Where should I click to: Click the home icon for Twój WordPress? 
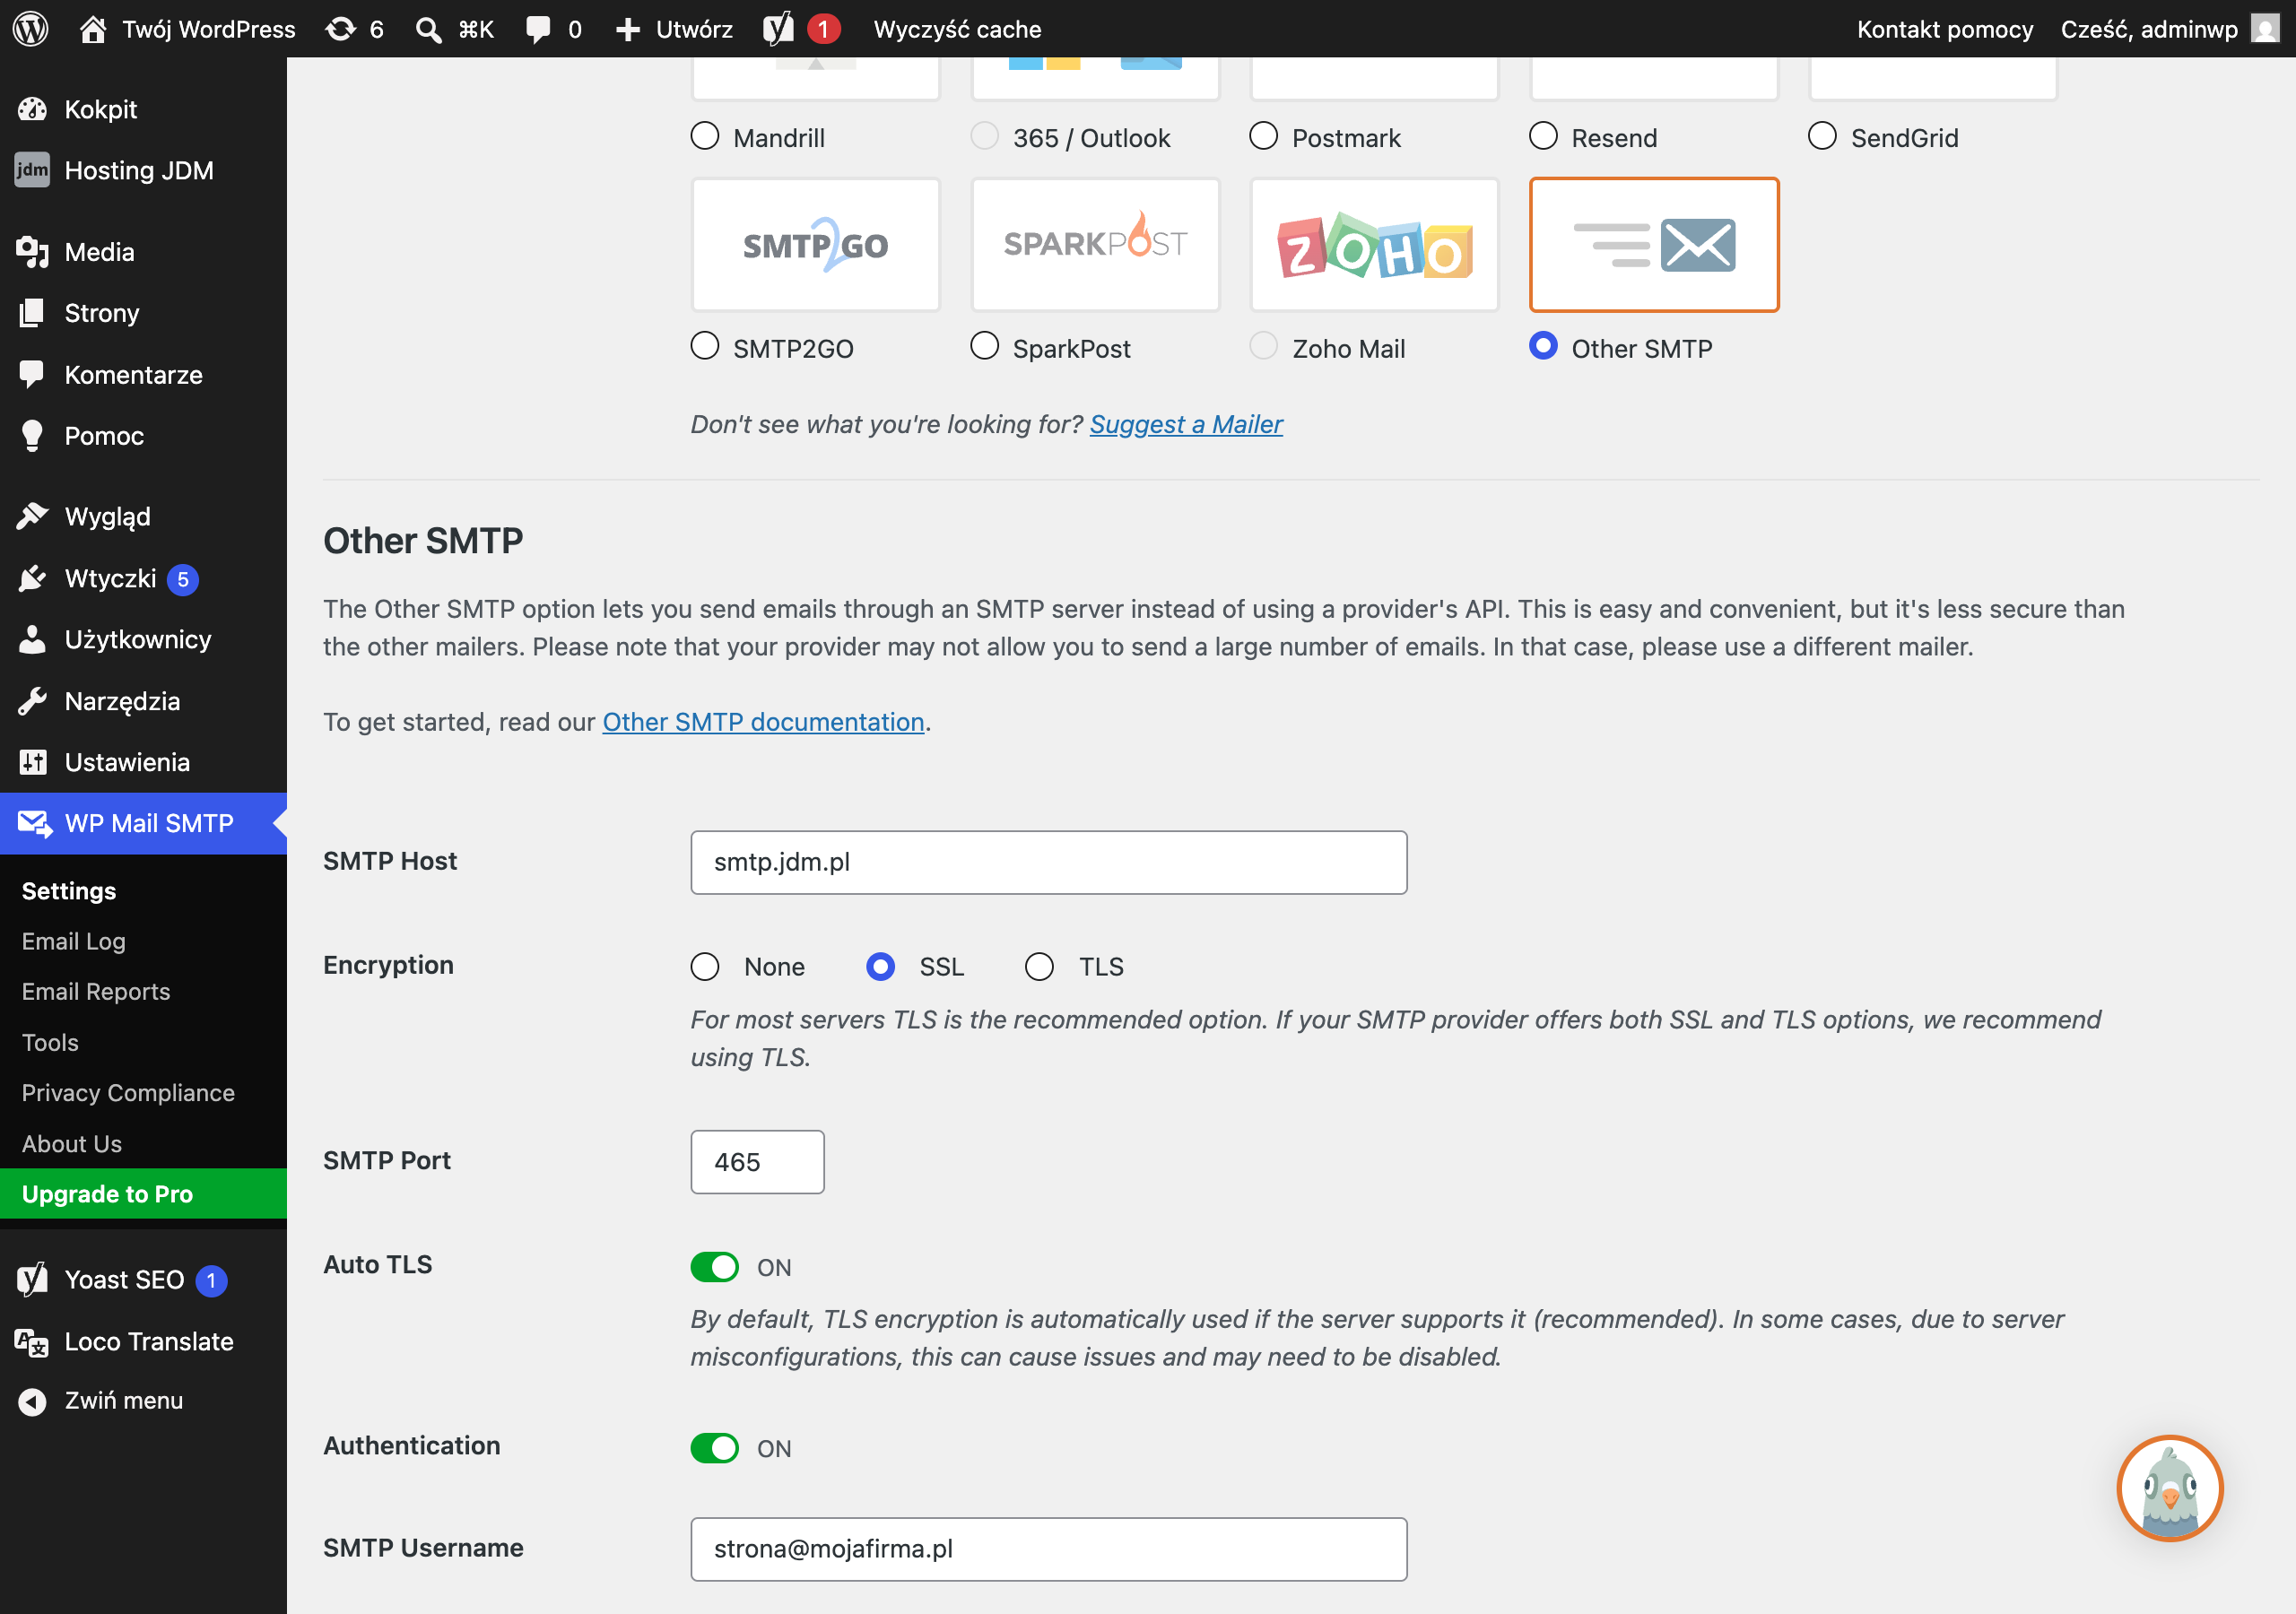pyautogui.click(x=93, y=29)
